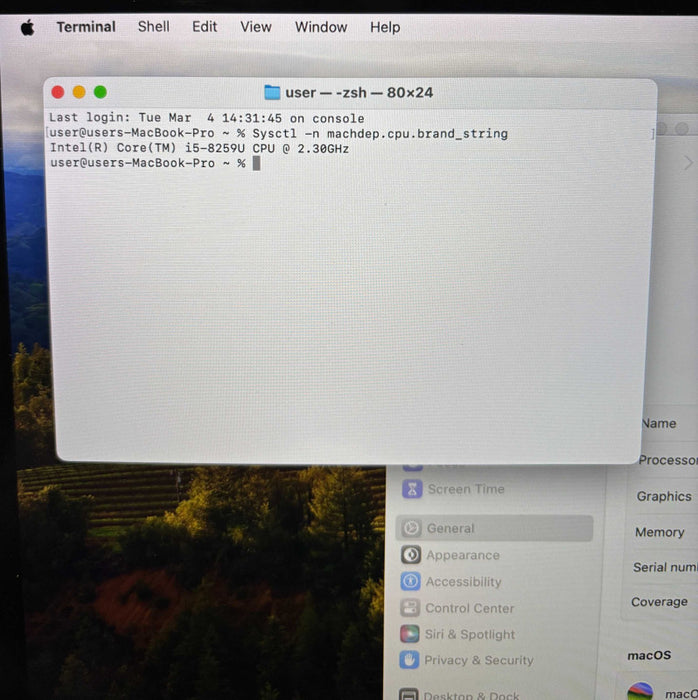Click the Intel Core i5-8259U output line

(x=199, y=148)
